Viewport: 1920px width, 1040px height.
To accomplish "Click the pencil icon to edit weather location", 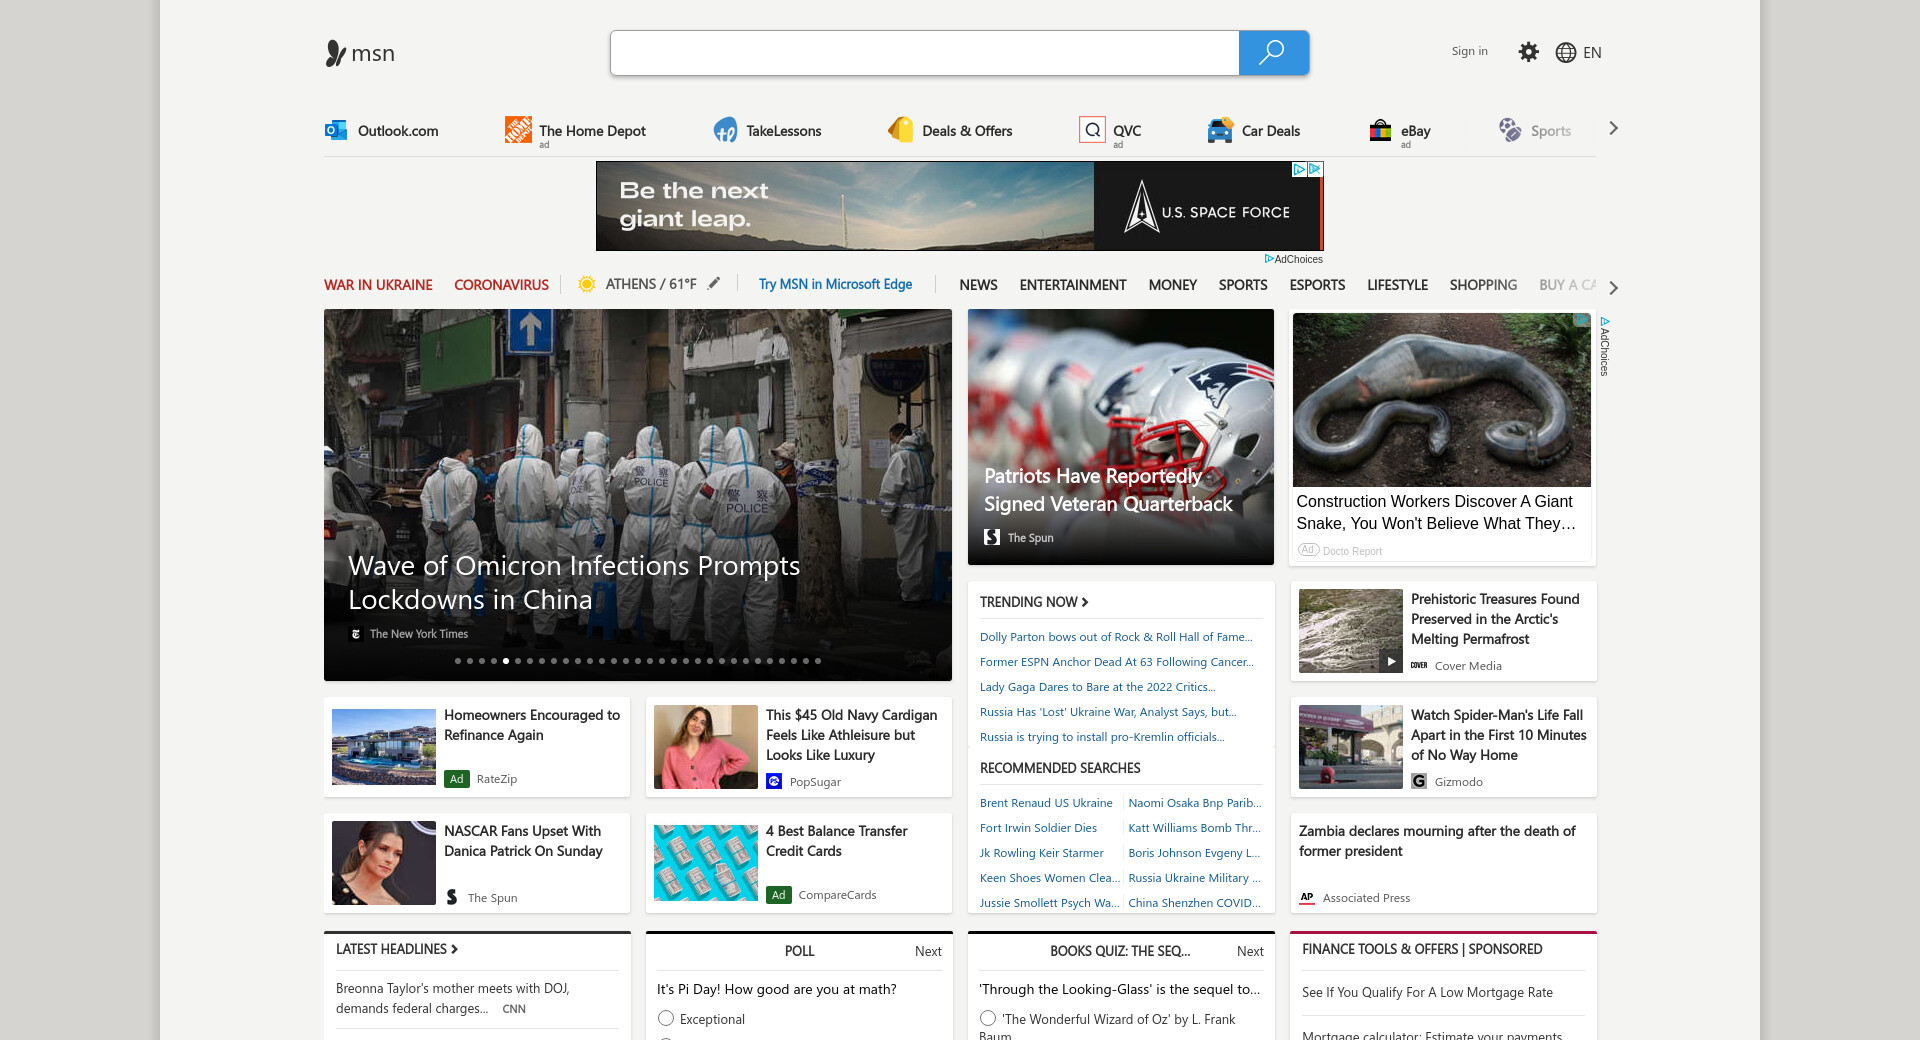I will (x=714, y=284).
